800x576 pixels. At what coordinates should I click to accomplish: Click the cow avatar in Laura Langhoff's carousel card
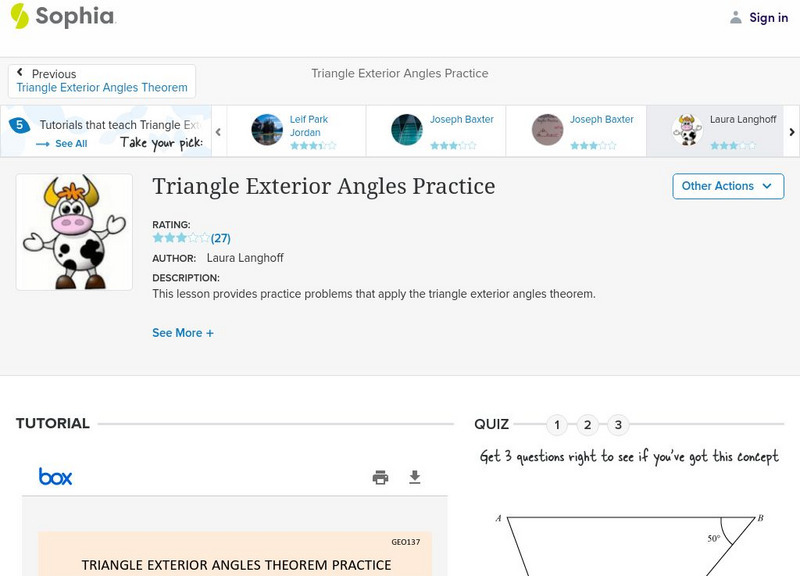pos(687,130)
